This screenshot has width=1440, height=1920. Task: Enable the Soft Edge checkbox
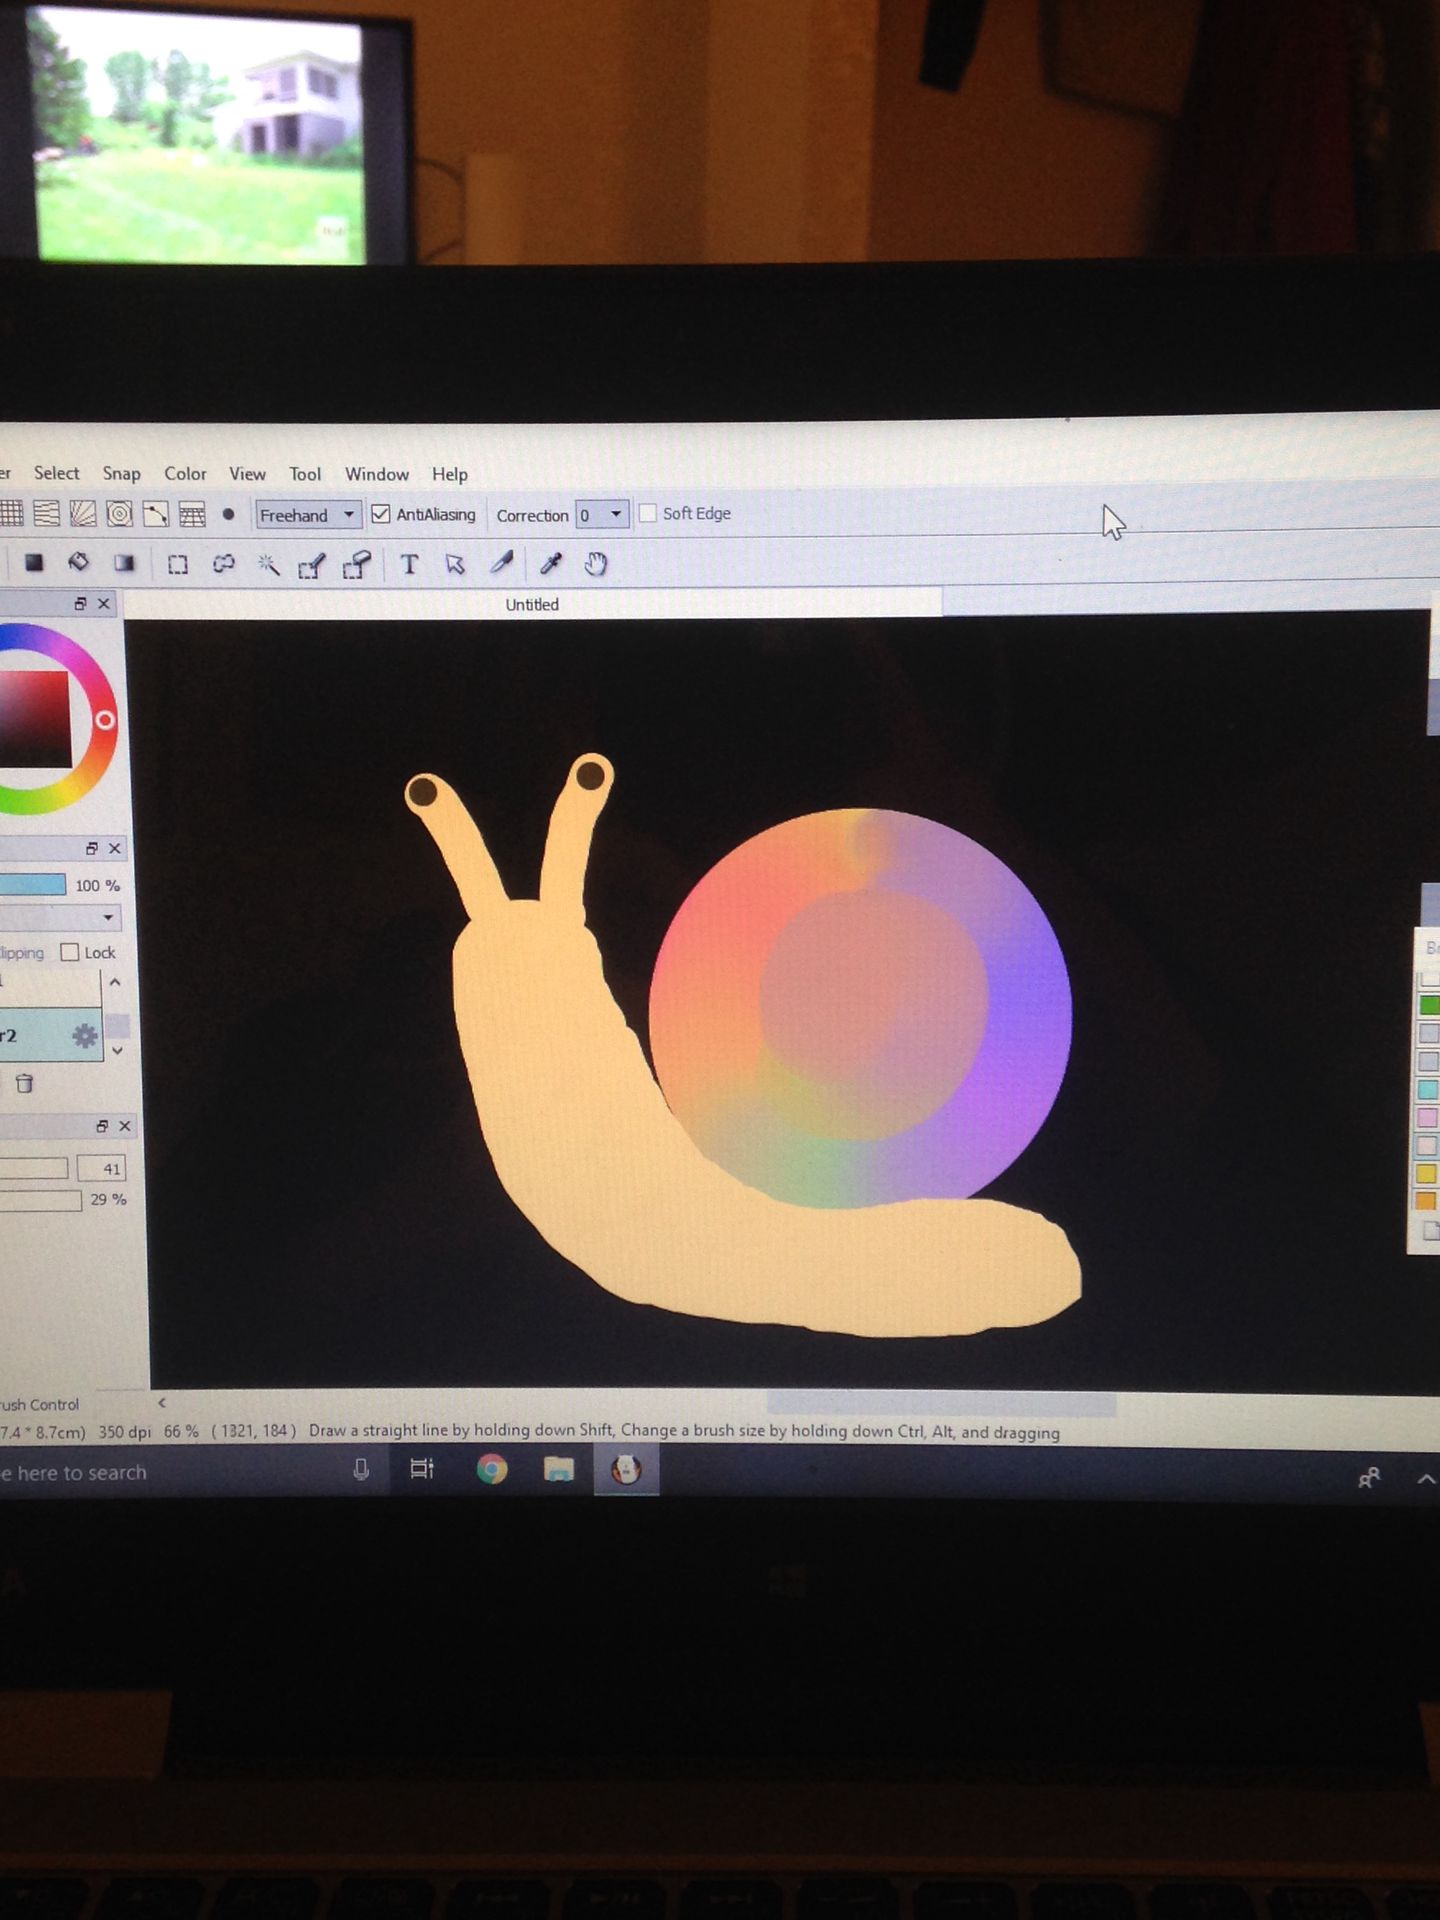(648, 513)
